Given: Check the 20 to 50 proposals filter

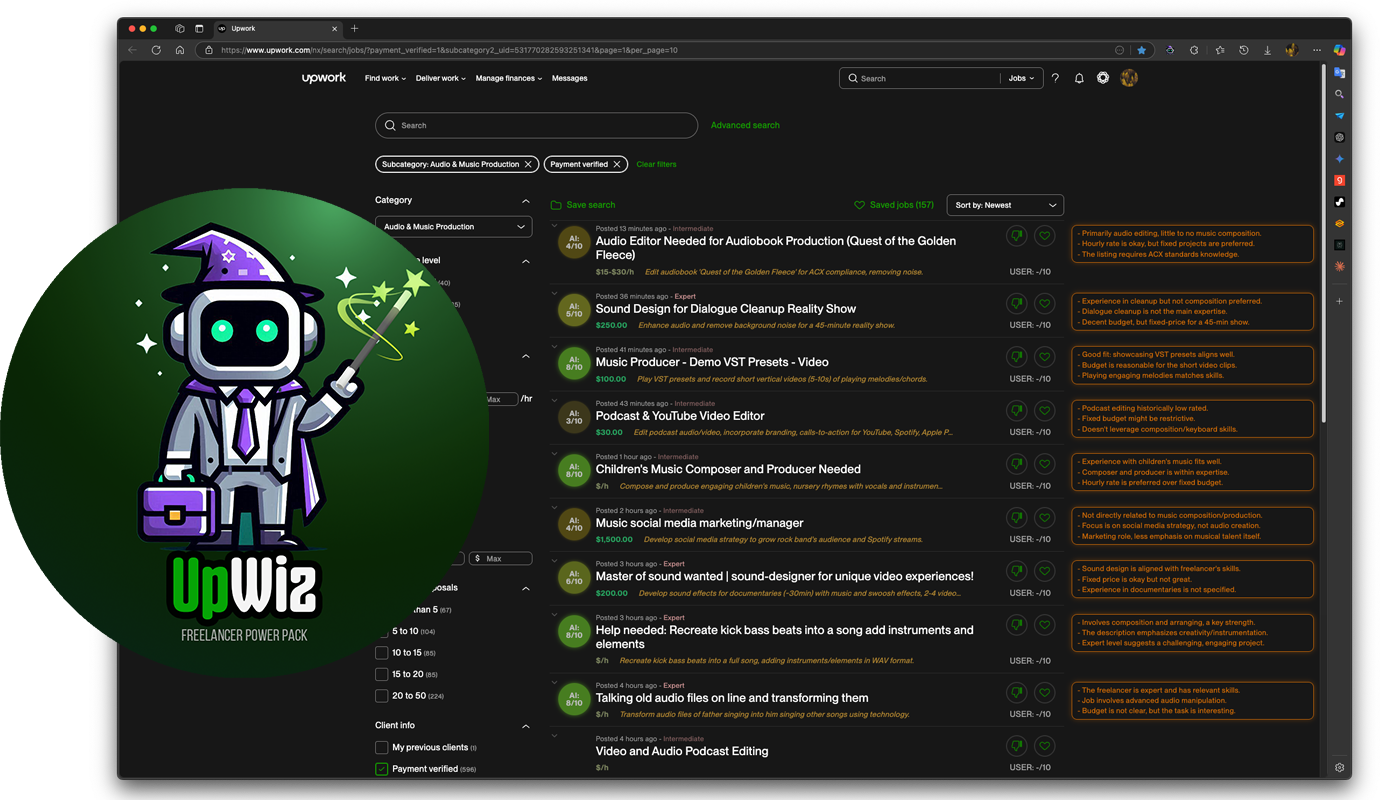Looking at the screenshot, I should [x=381, y=695].
